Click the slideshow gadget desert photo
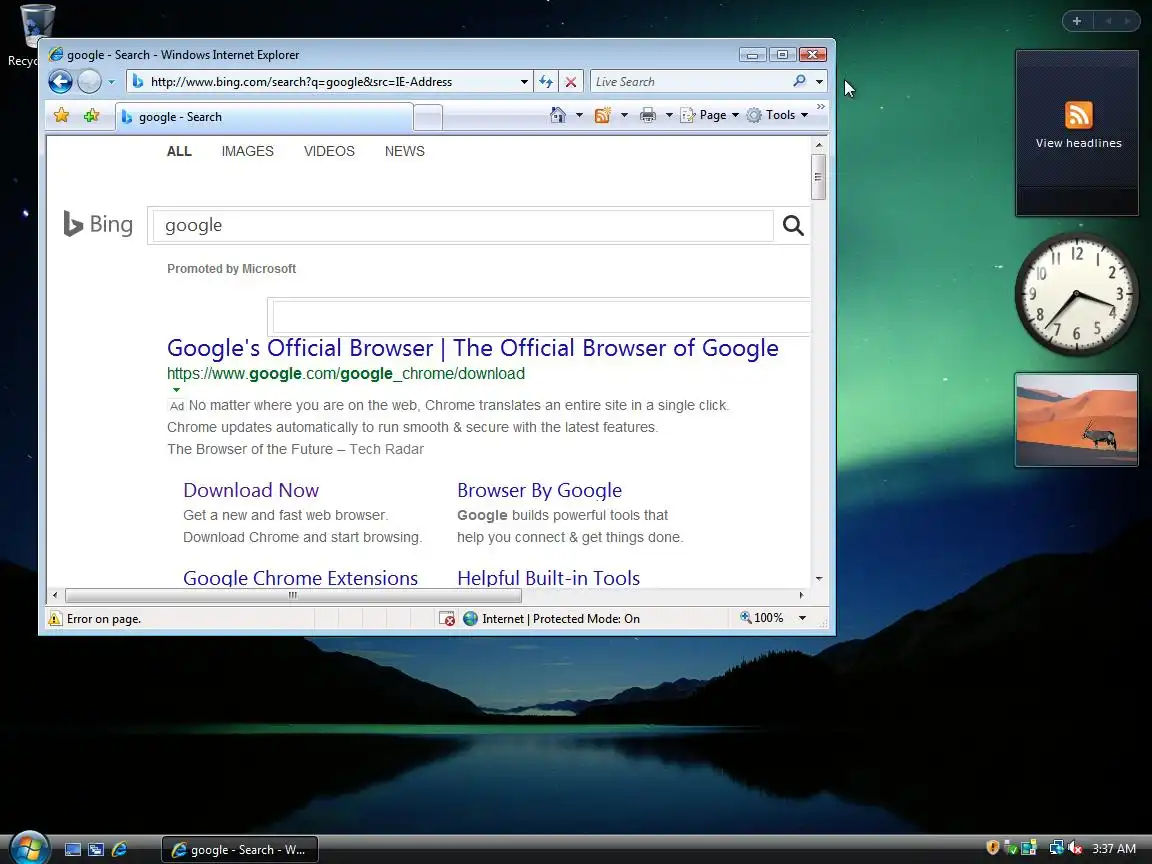Image resolution: width=1152 pixels, height=864 pixels. point(1077,420)
